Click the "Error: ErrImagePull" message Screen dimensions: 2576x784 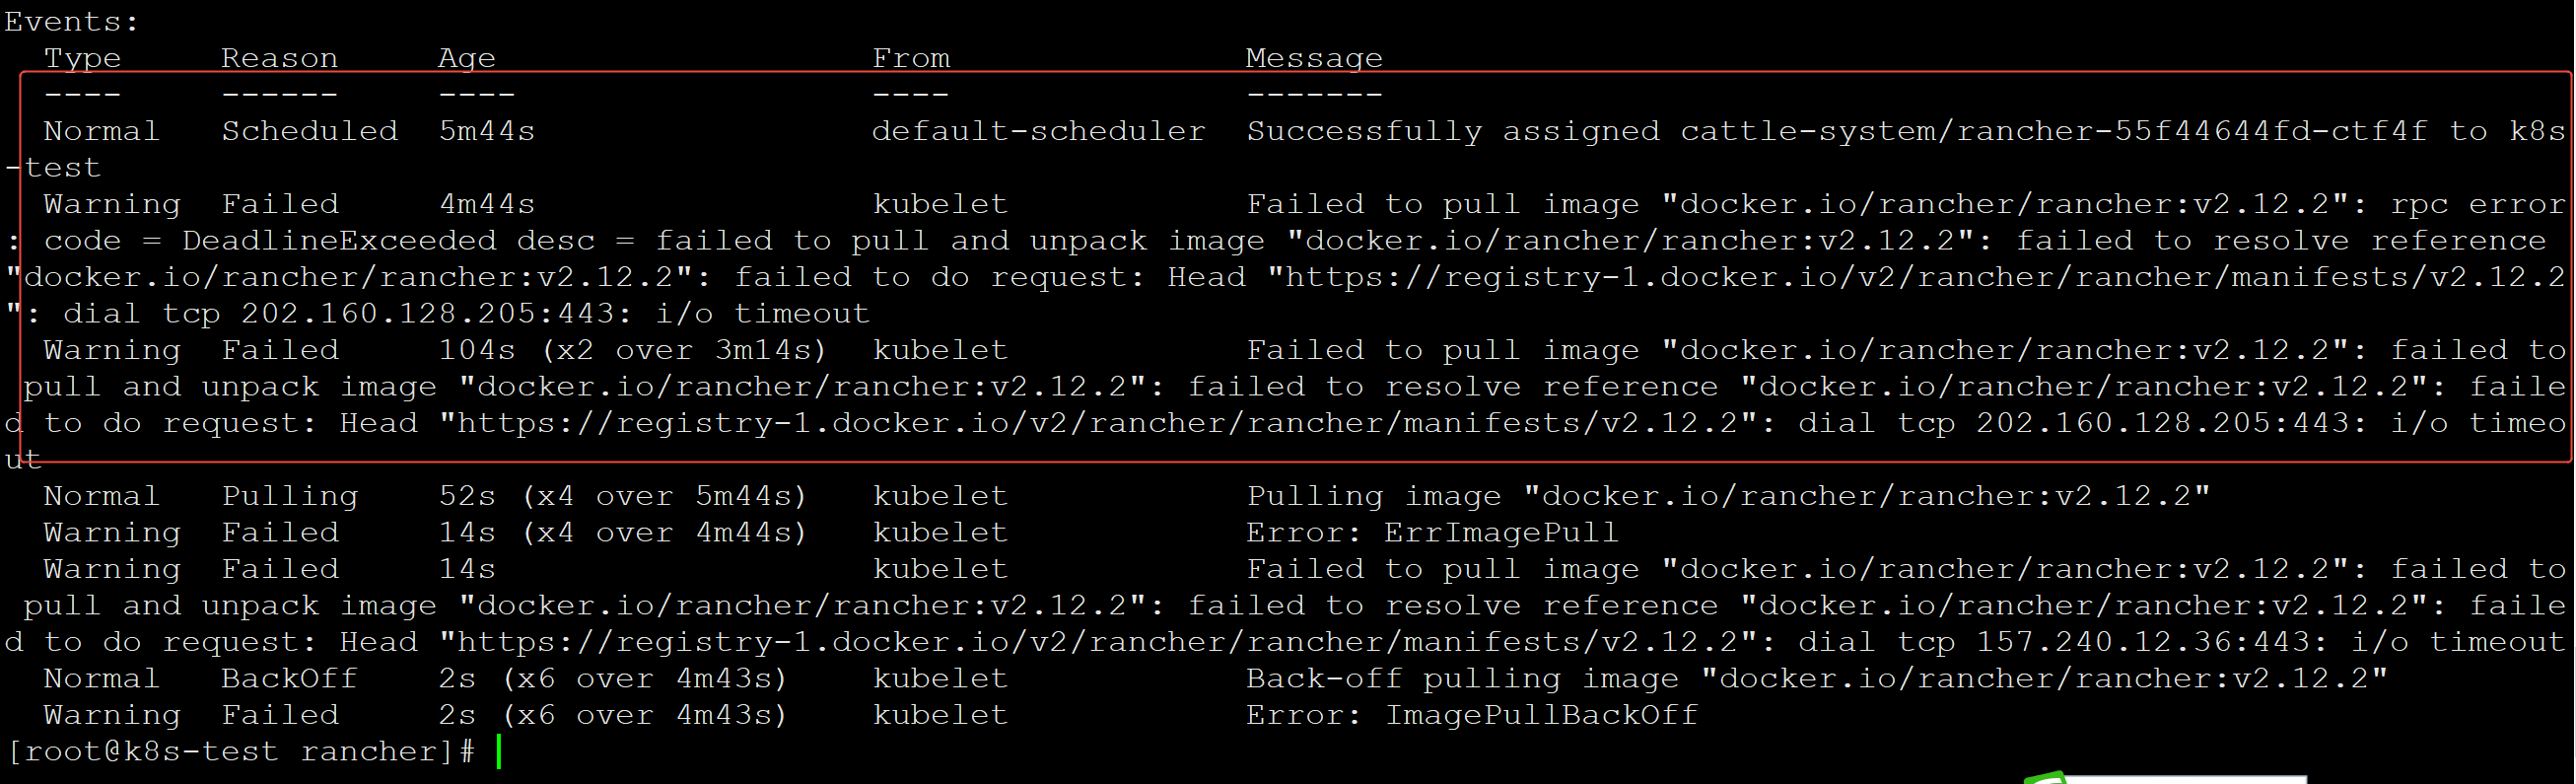(x=1432, y=533)
